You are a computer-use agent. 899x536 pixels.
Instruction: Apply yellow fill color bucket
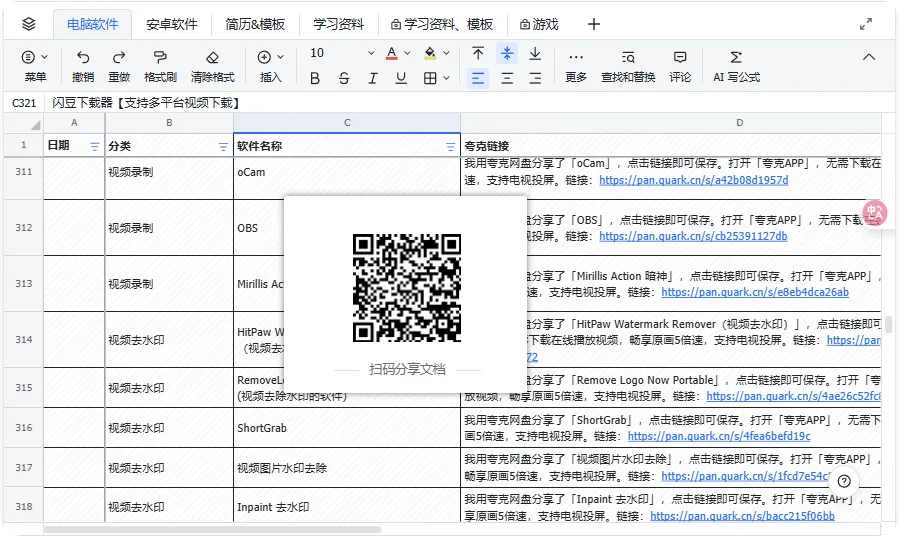click(x=430, y=53)
